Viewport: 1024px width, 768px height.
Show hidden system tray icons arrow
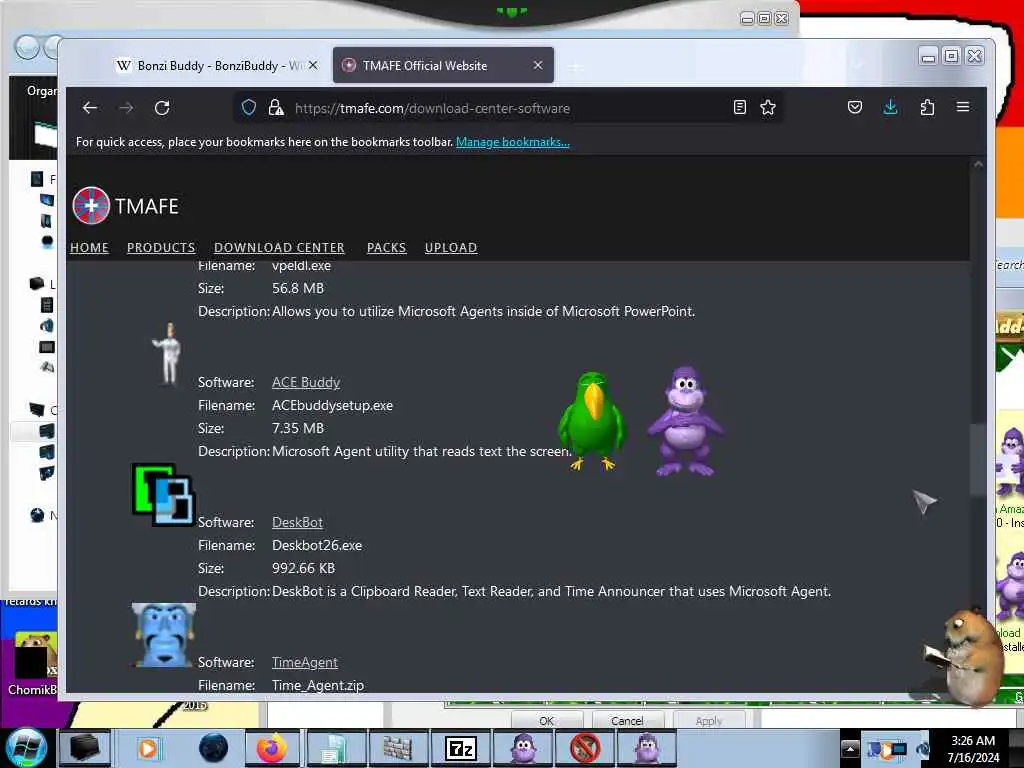(850, 748)
